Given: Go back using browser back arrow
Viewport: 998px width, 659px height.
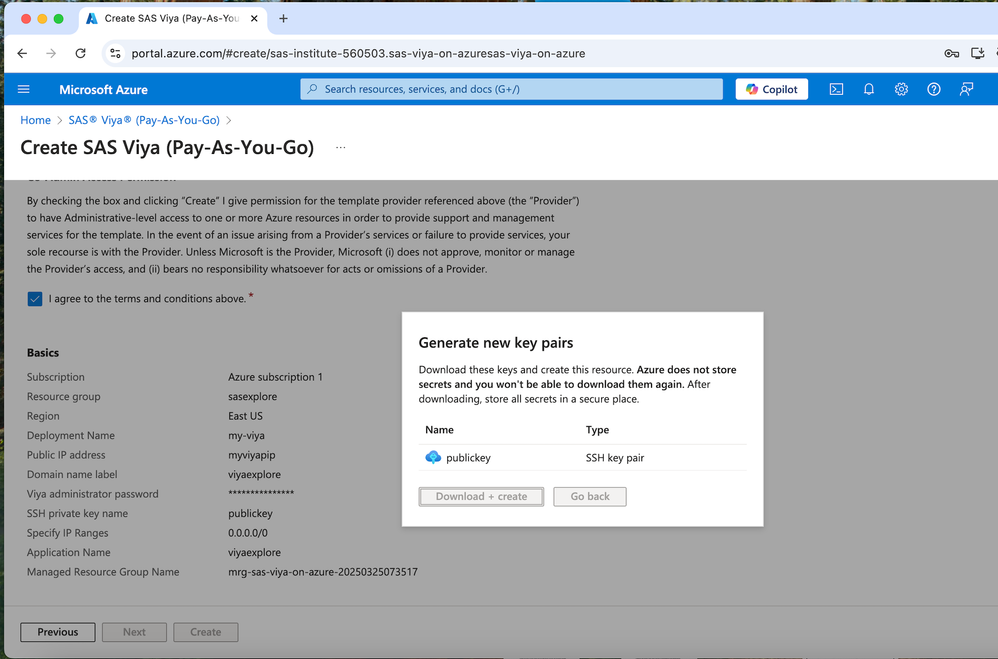Looking at the screenshot, I should [x=22, y=53].
